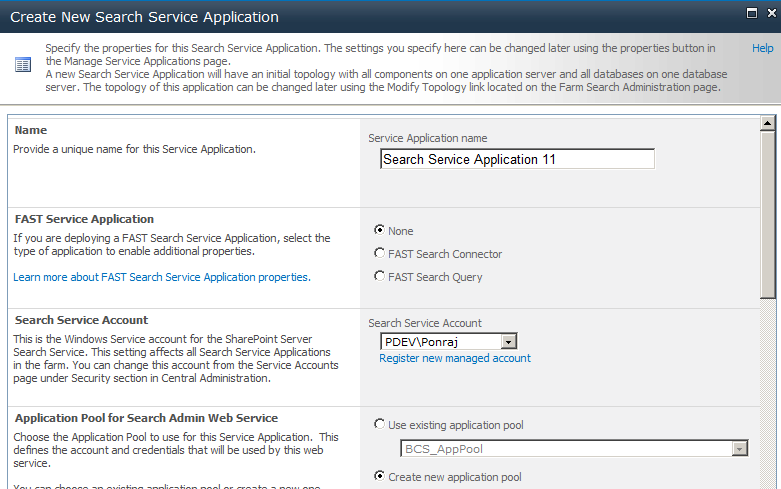Screen dimensions: 781x489
Task: Click the Search Service Account section heading
Action: 82,320
